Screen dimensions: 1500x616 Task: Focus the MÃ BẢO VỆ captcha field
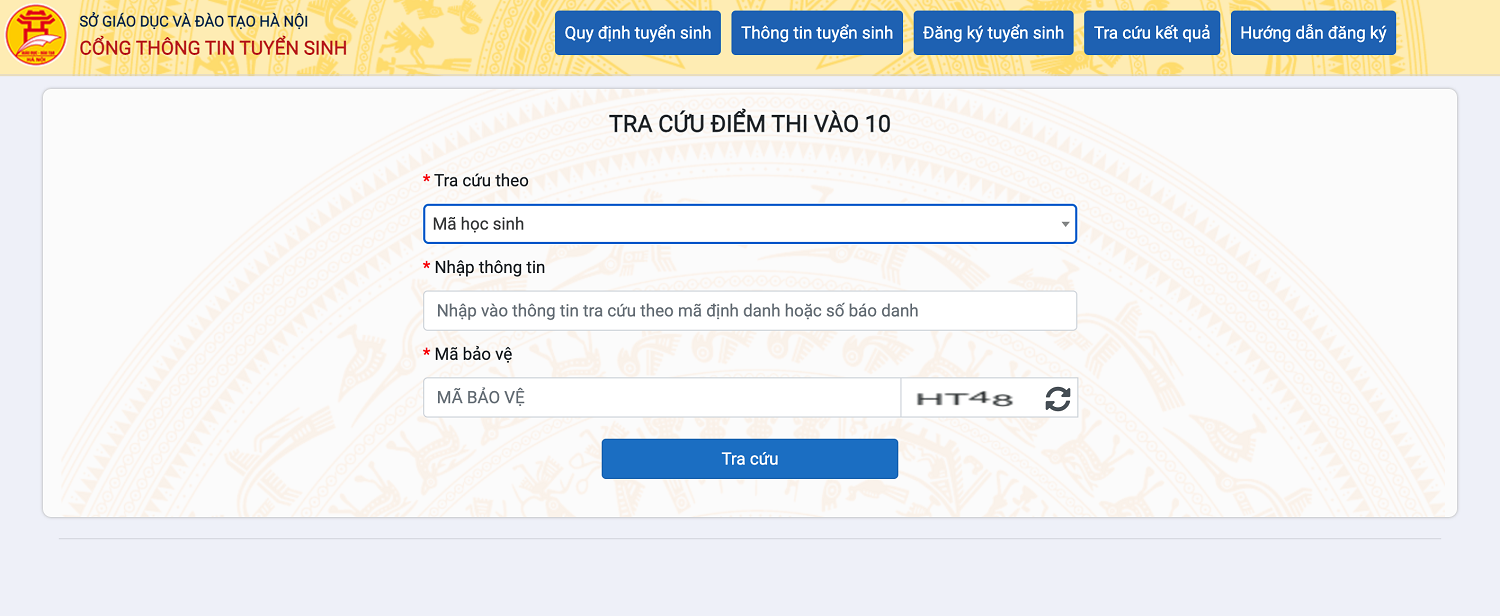(661, 398)
